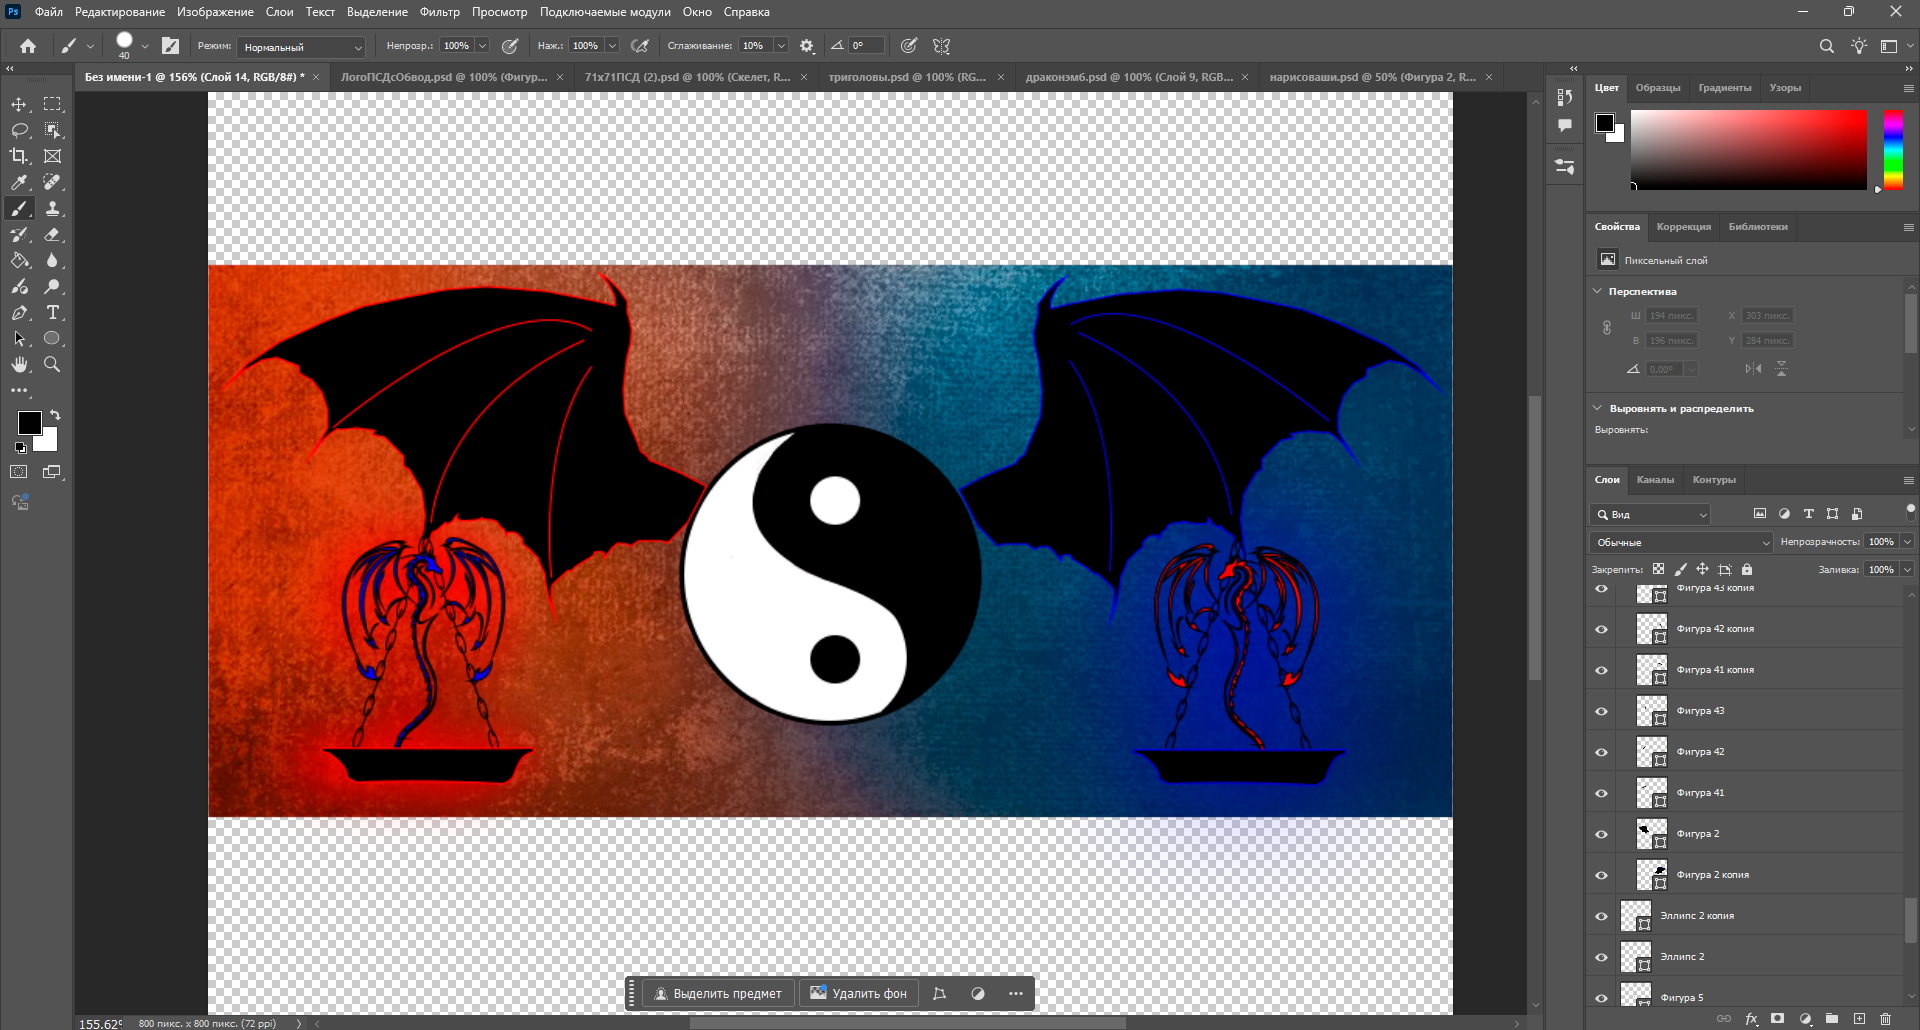
Task: Select the Ellipse shape tool
Action: (53, 339)
